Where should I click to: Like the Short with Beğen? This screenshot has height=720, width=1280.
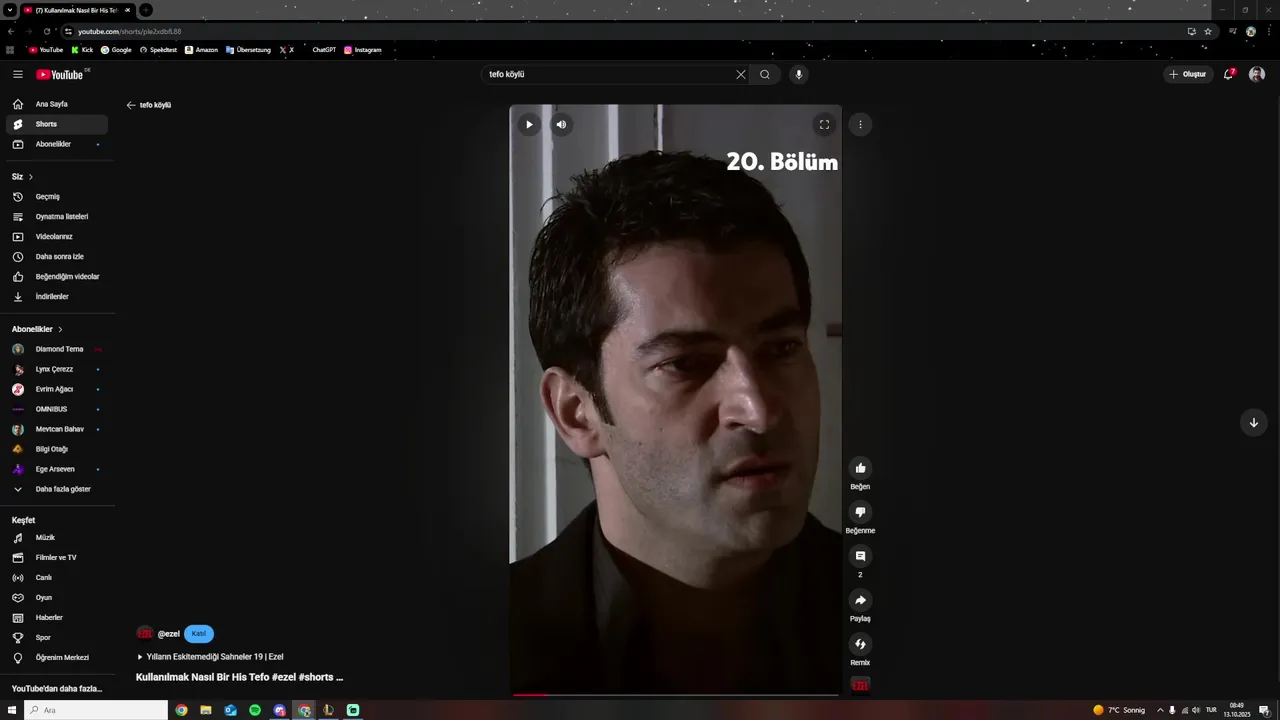860,468
